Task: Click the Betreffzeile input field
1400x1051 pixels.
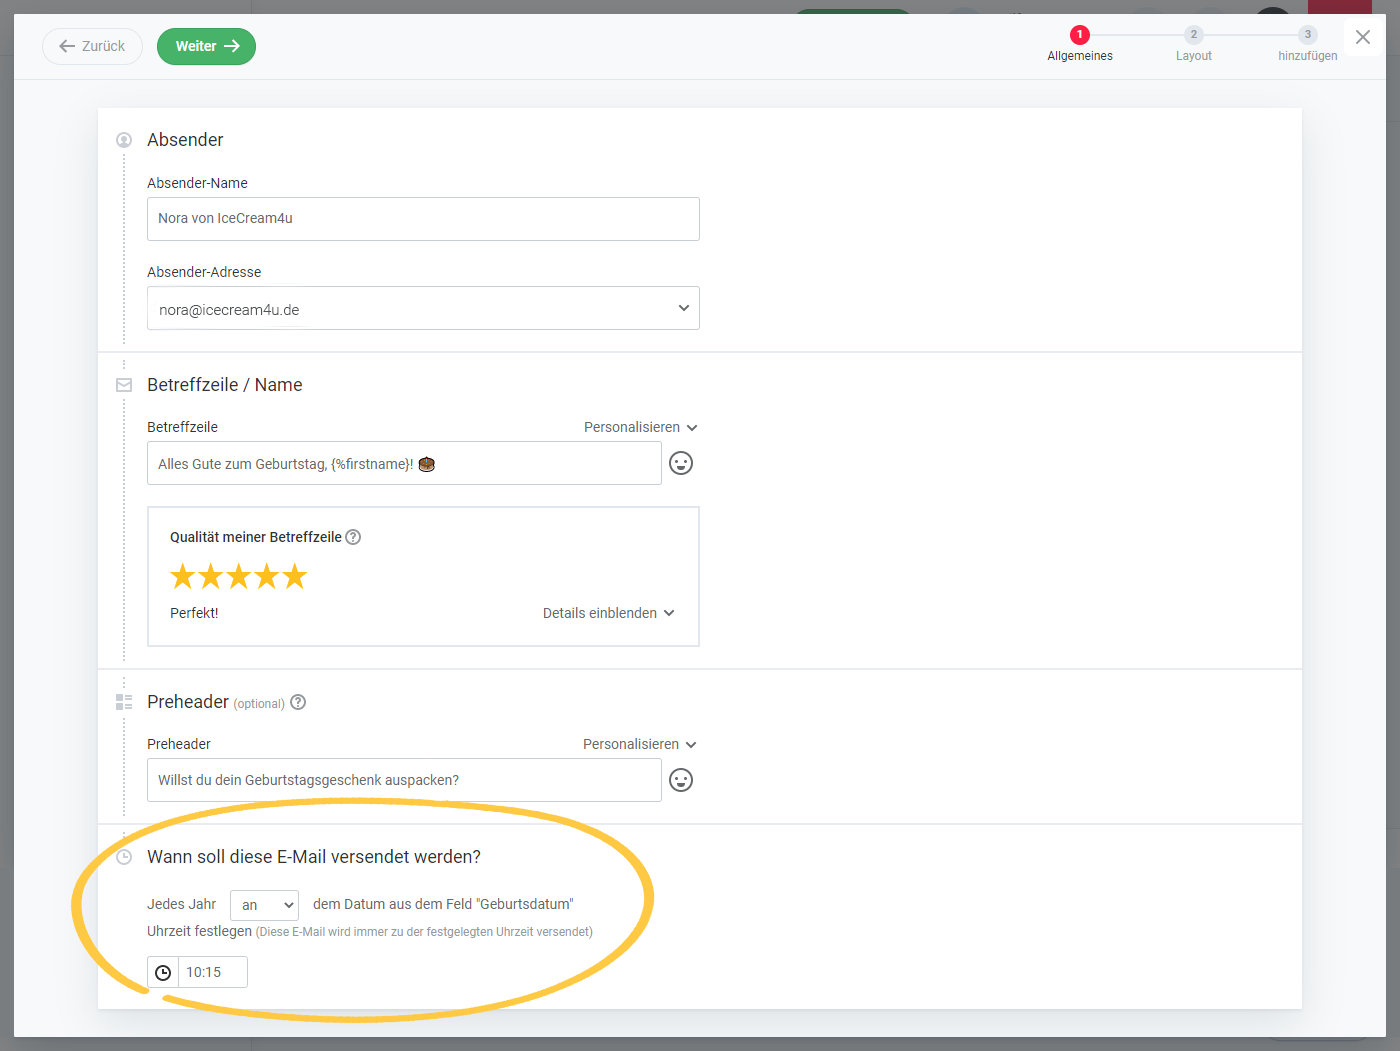Action: [404, 463]
